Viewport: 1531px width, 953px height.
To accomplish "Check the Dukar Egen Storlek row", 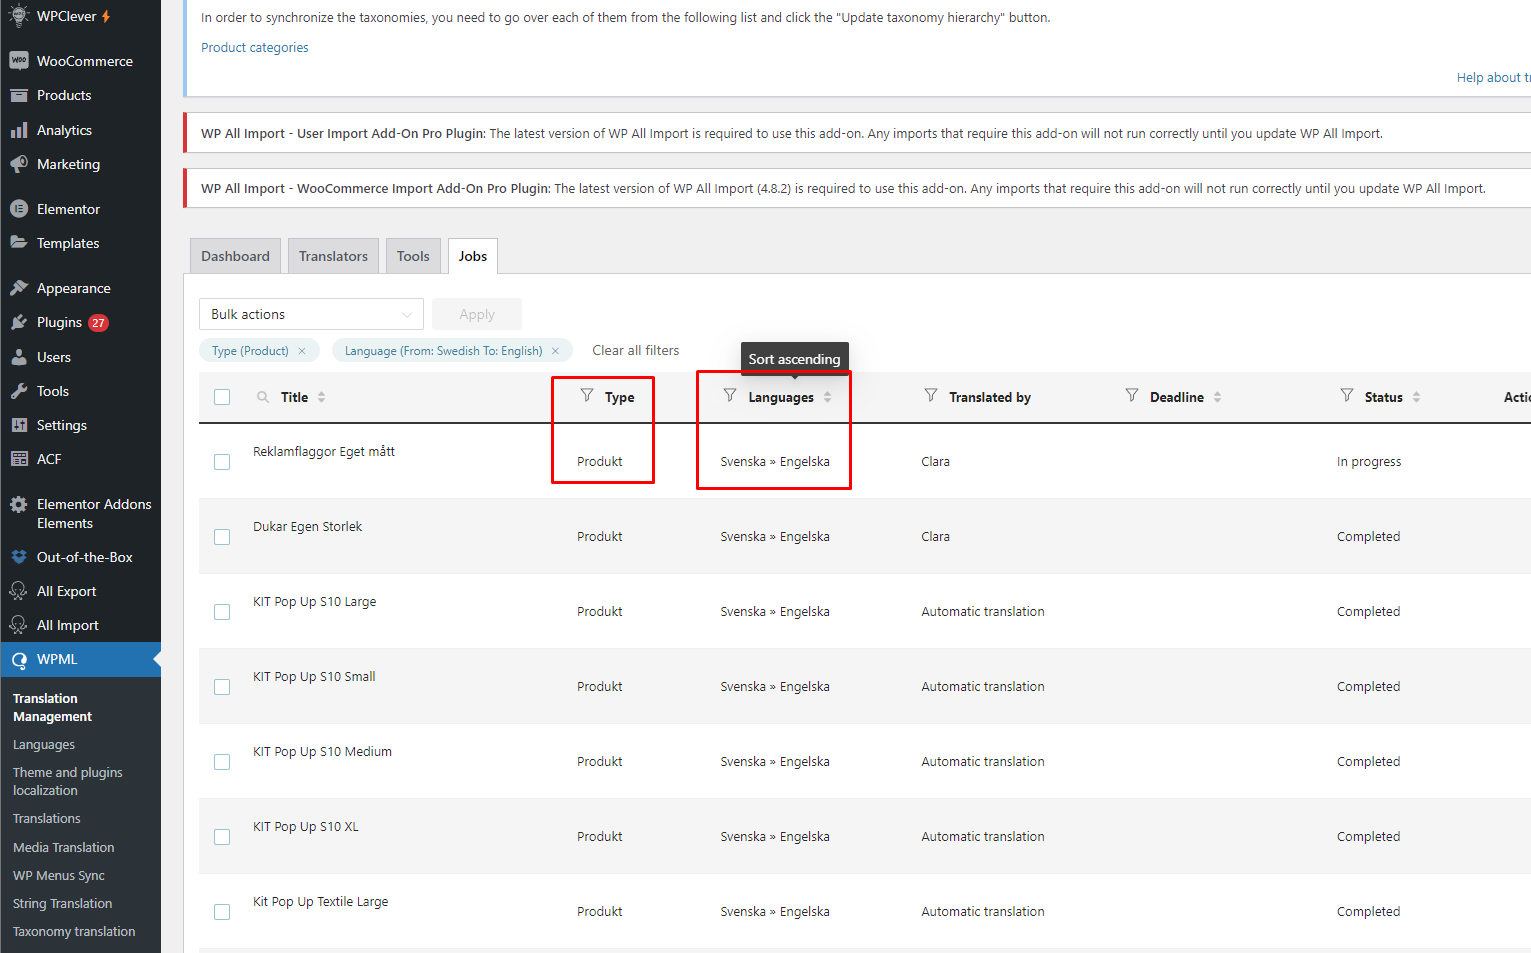I will [x=222, y=537].
